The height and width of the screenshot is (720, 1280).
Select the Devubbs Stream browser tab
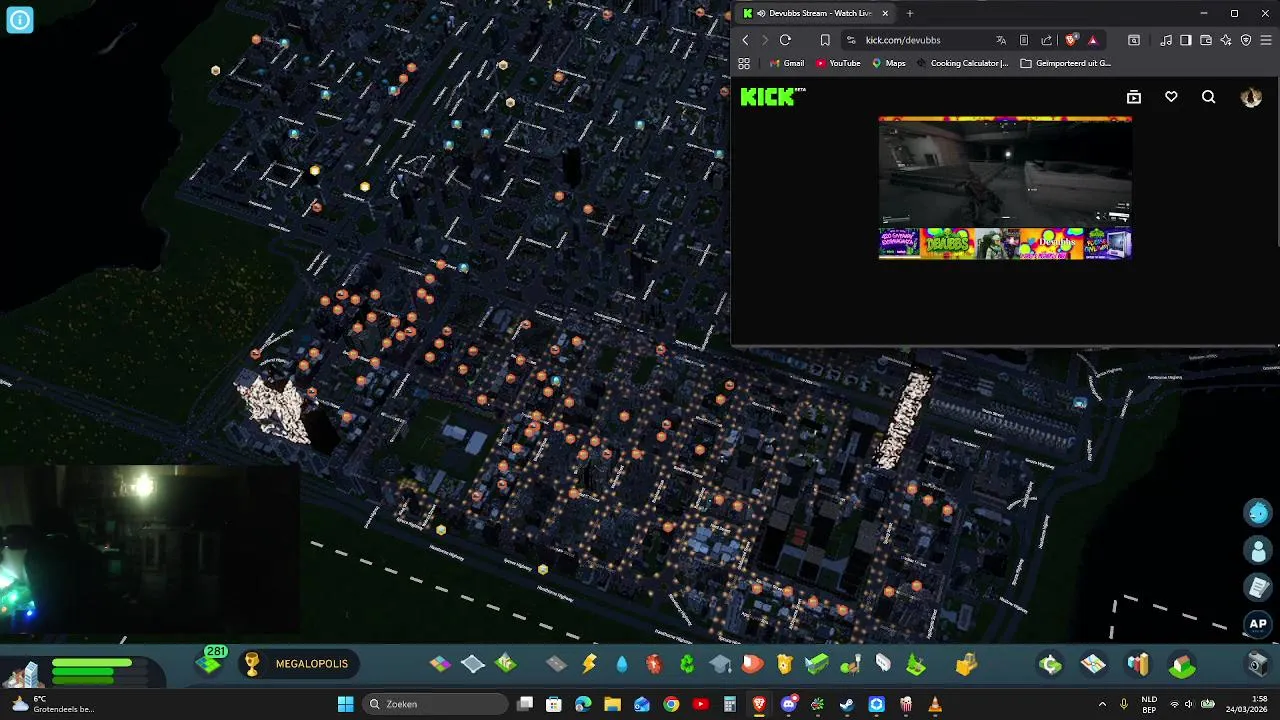815,13
